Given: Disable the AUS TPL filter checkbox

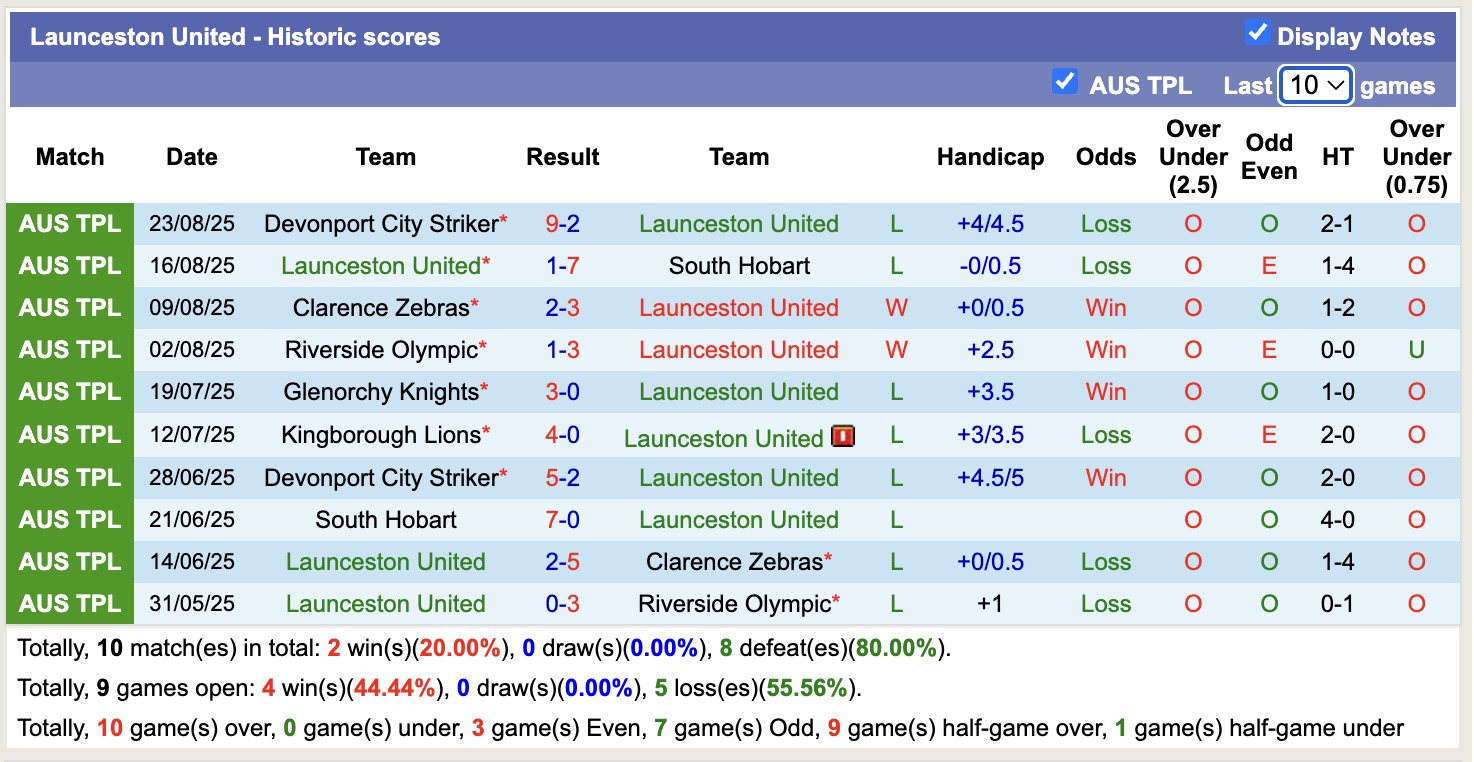Looking at the screenshot, I should [1065, 82].
